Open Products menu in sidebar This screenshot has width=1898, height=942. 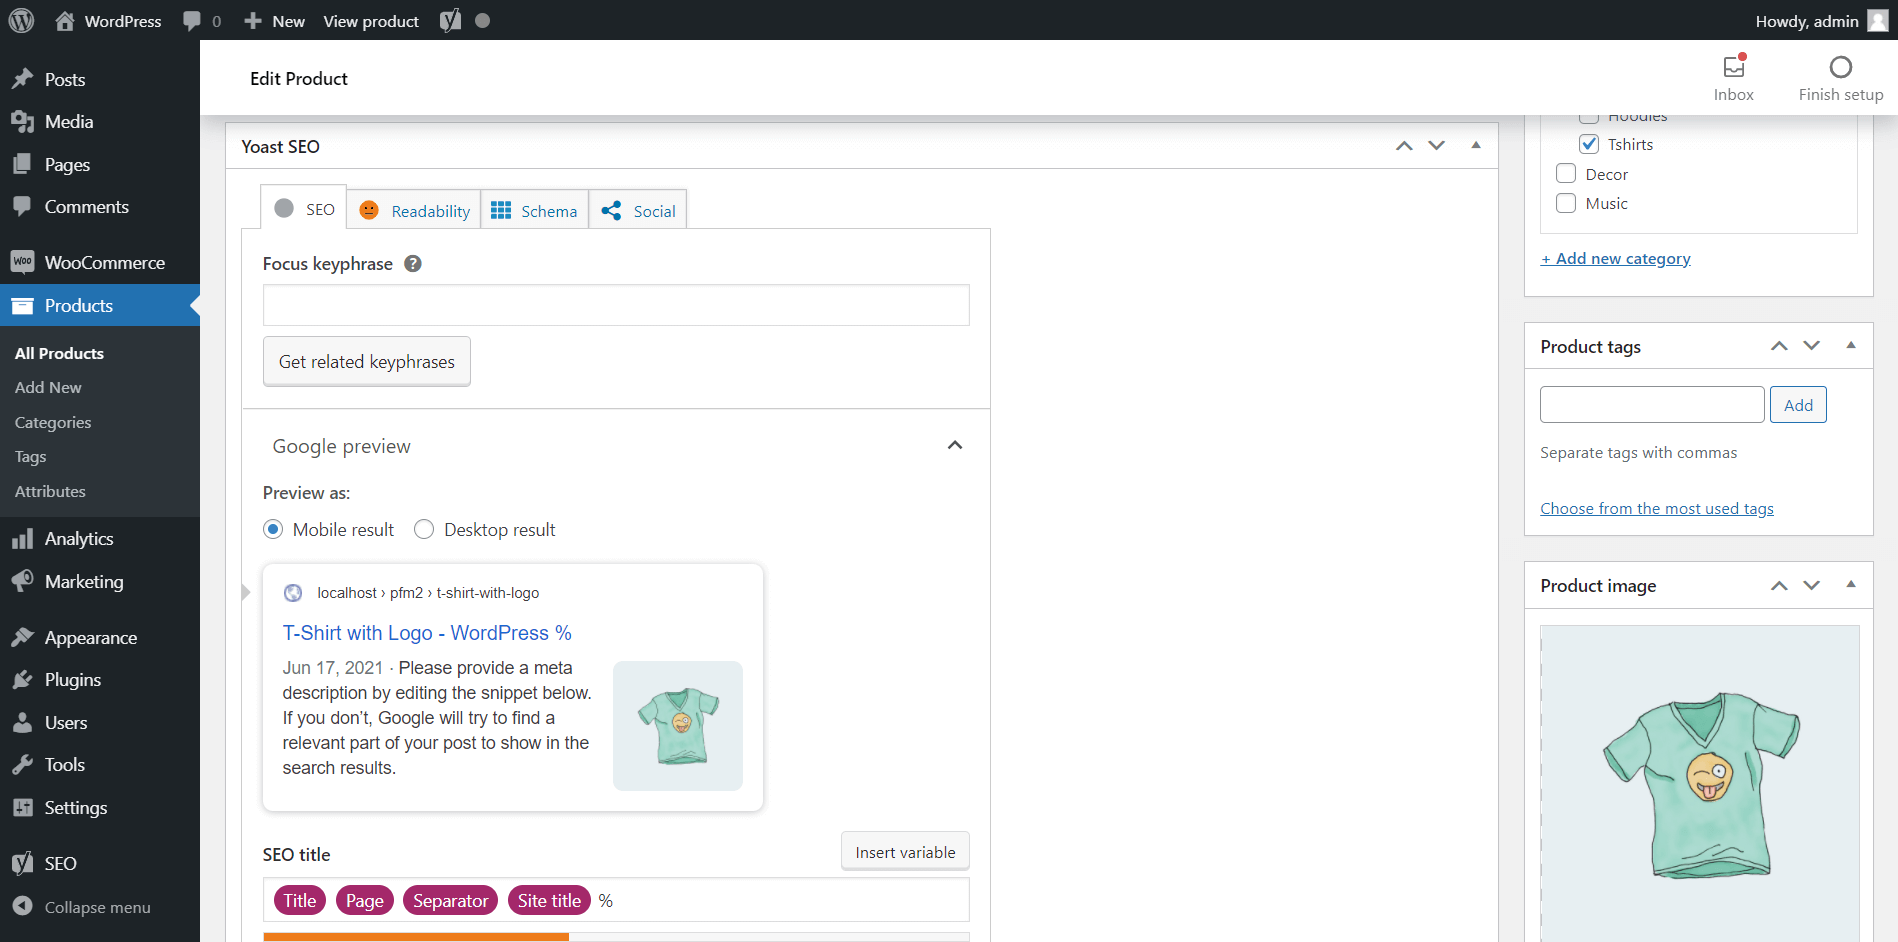100,305
